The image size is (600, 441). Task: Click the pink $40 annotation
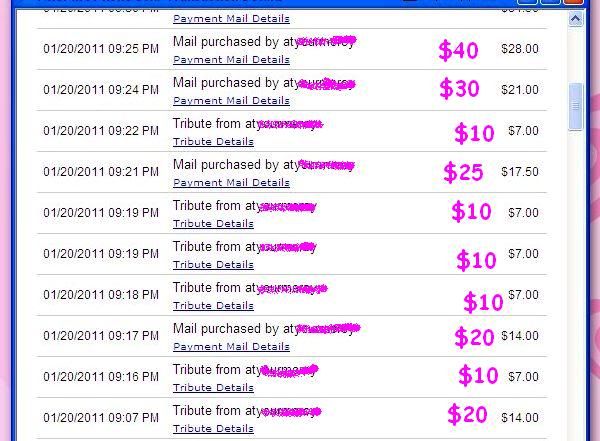[x=458, y=51]
